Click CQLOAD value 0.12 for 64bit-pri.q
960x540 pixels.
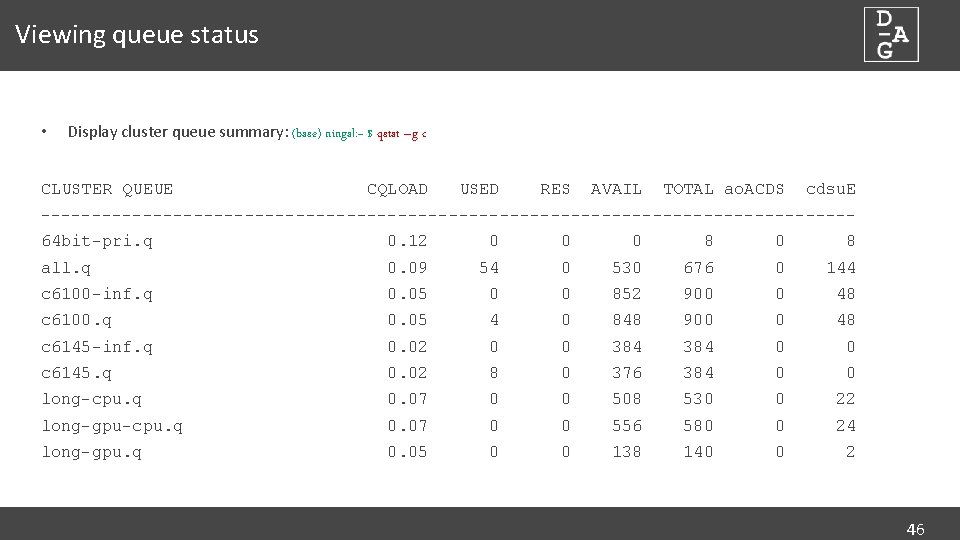click(x=408, y=241)
